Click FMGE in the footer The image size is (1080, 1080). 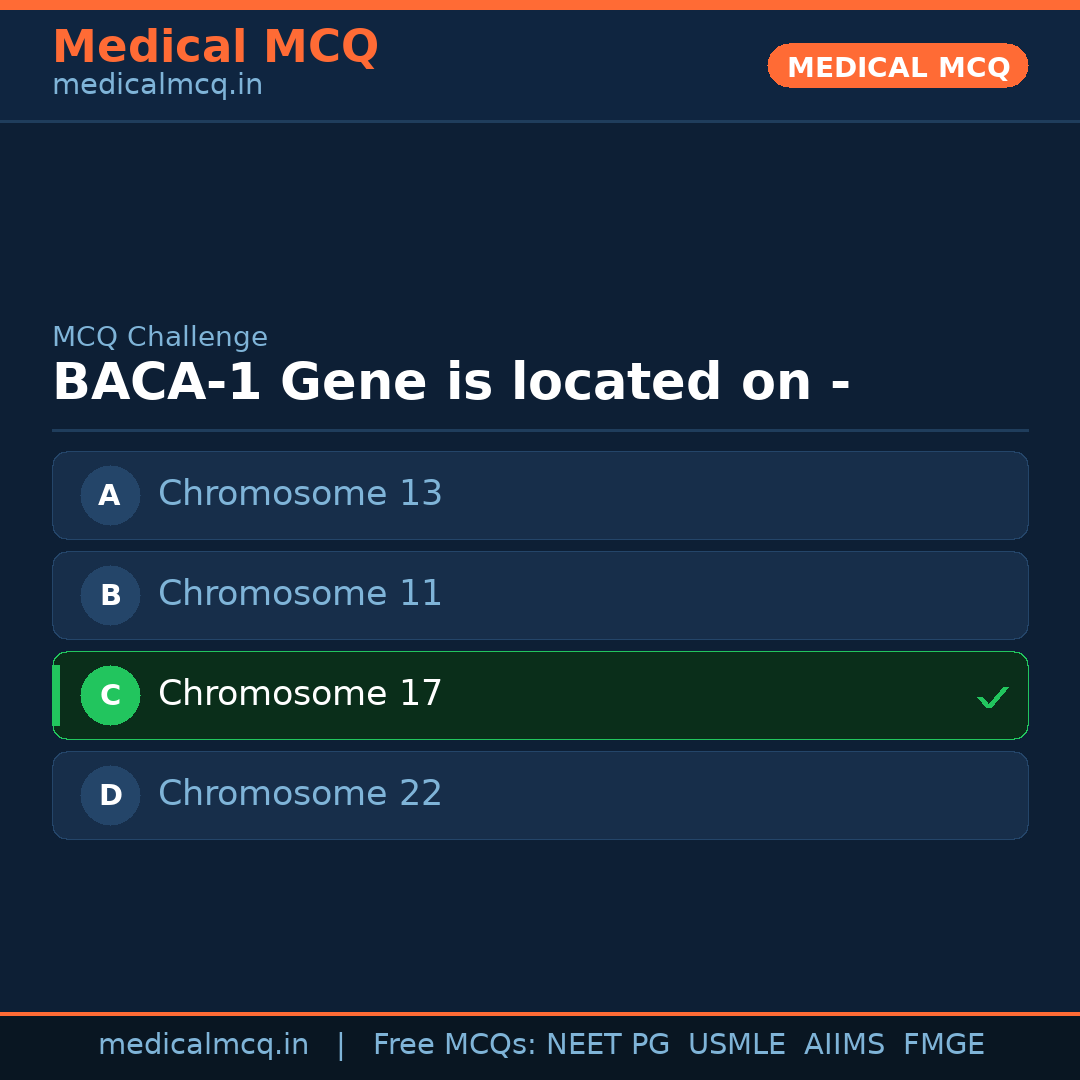tap(943, 1045)
